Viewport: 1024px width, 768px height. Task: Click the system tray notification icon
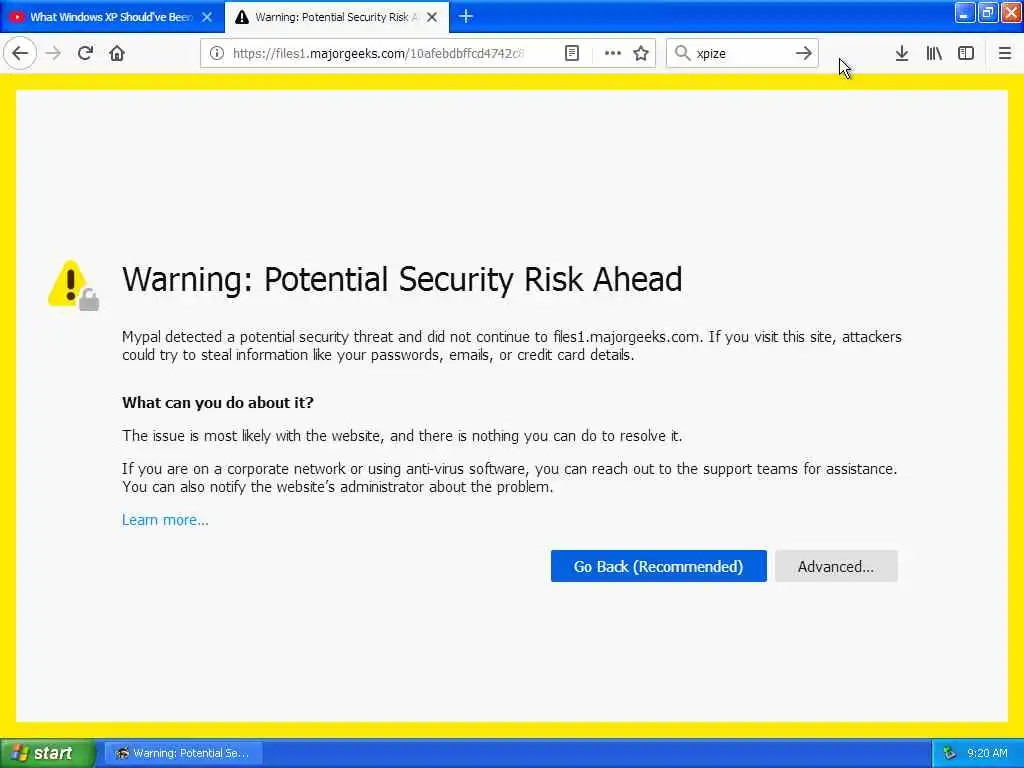point(950,753)
